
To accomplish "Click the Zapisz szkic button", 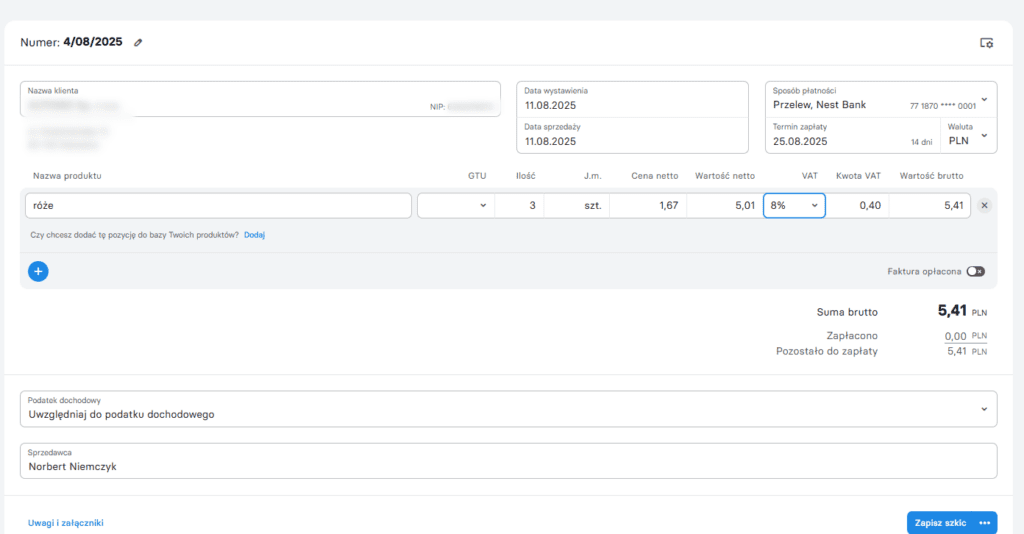I will pos(940,523).
